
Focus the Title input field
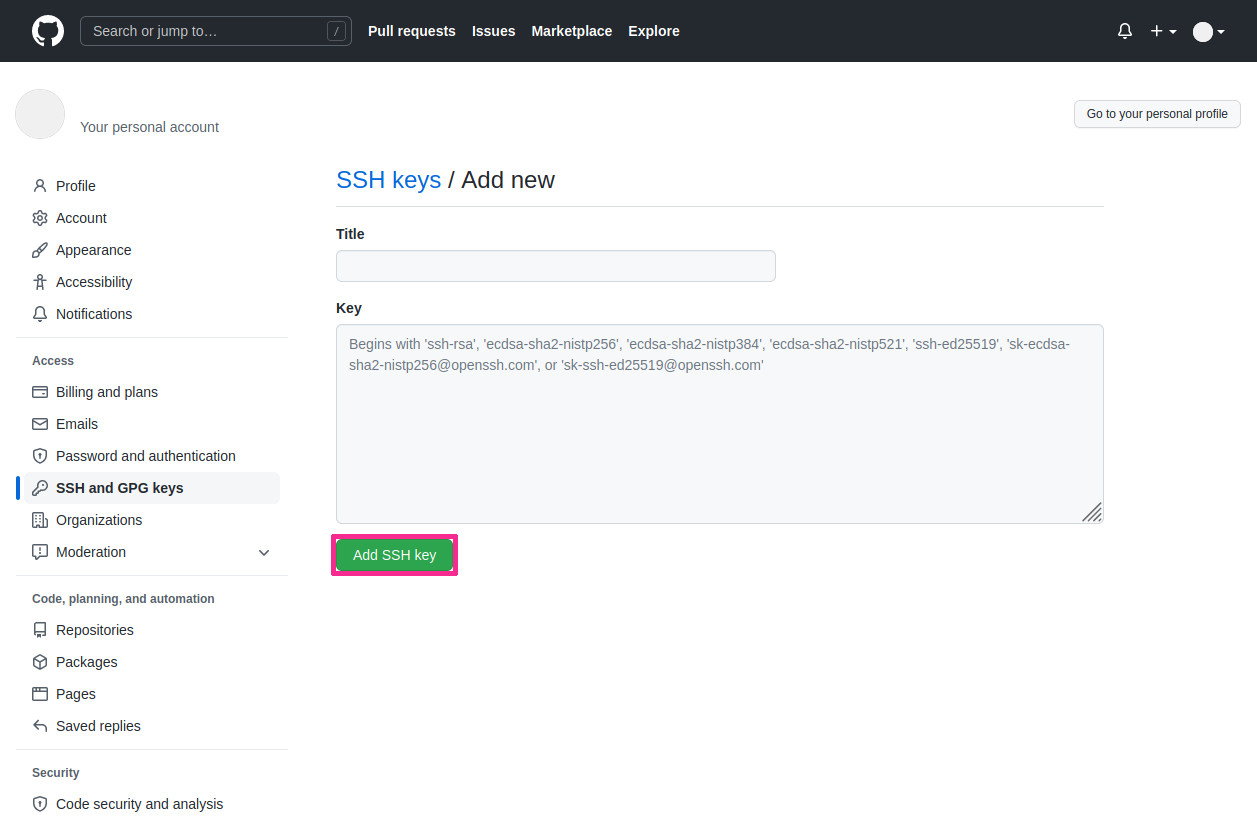[x=555, y=266]
